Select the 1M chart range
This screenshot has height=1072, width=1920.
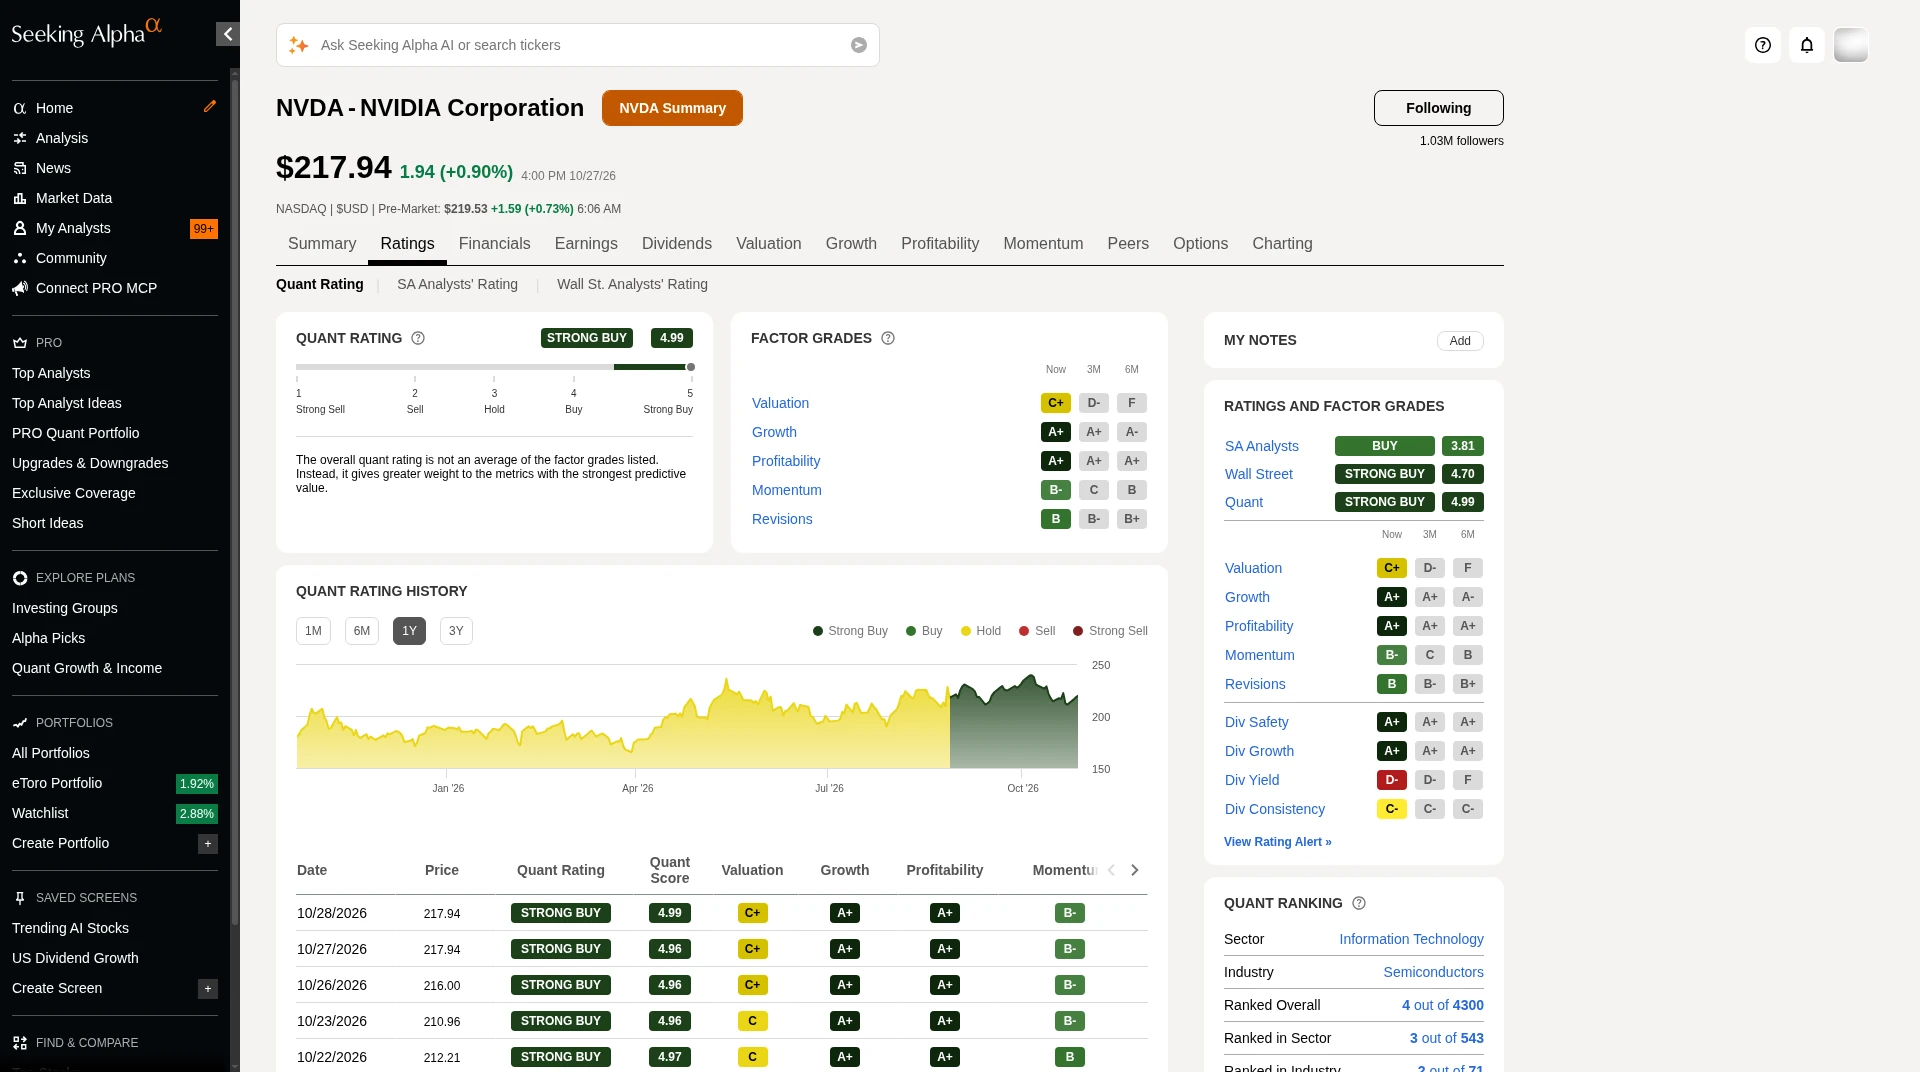(313, 631)
